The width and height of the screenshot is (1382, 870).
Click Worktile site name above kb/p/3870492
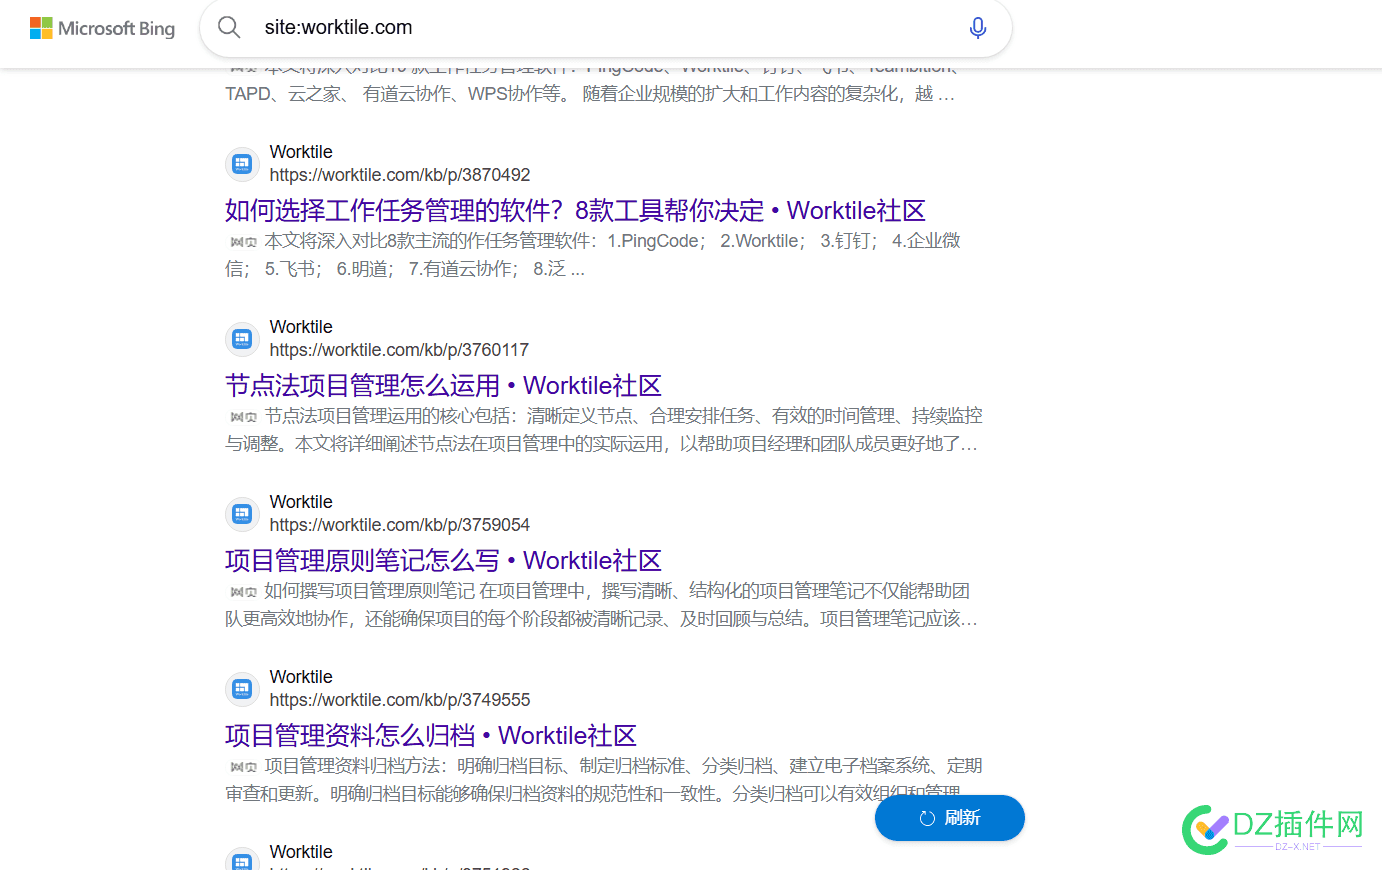[301, 152]
